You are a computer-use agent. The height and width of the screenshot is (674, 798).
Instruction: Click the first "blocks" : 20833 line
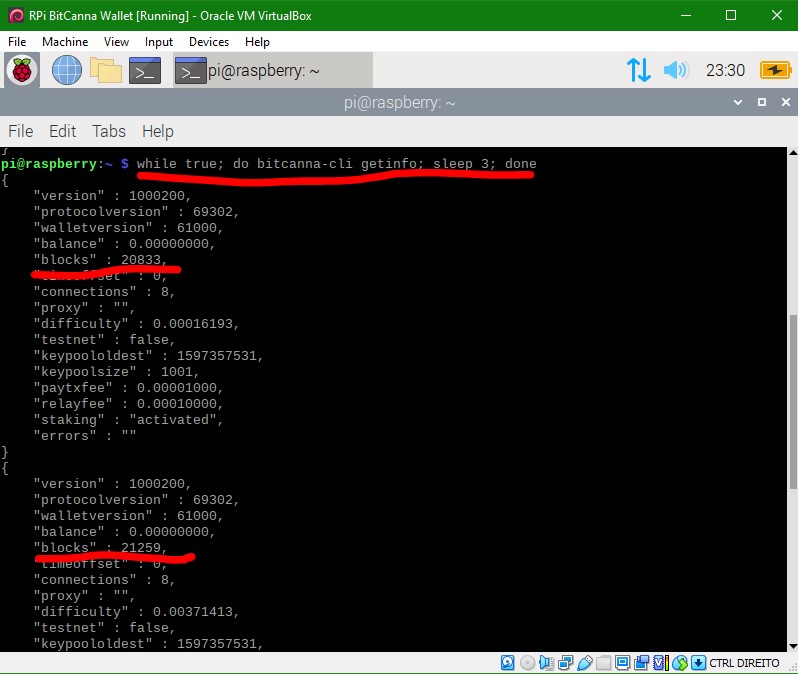[100, 260]
